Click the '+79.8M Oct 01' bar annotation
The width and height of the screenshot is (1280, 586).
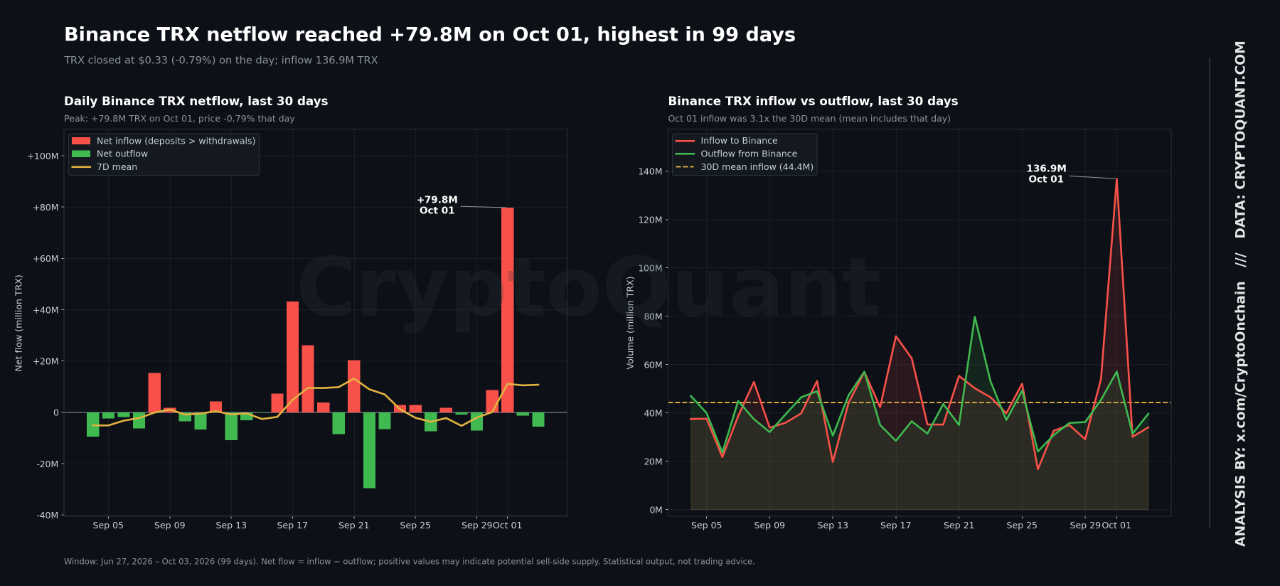(x=437, y=205)
